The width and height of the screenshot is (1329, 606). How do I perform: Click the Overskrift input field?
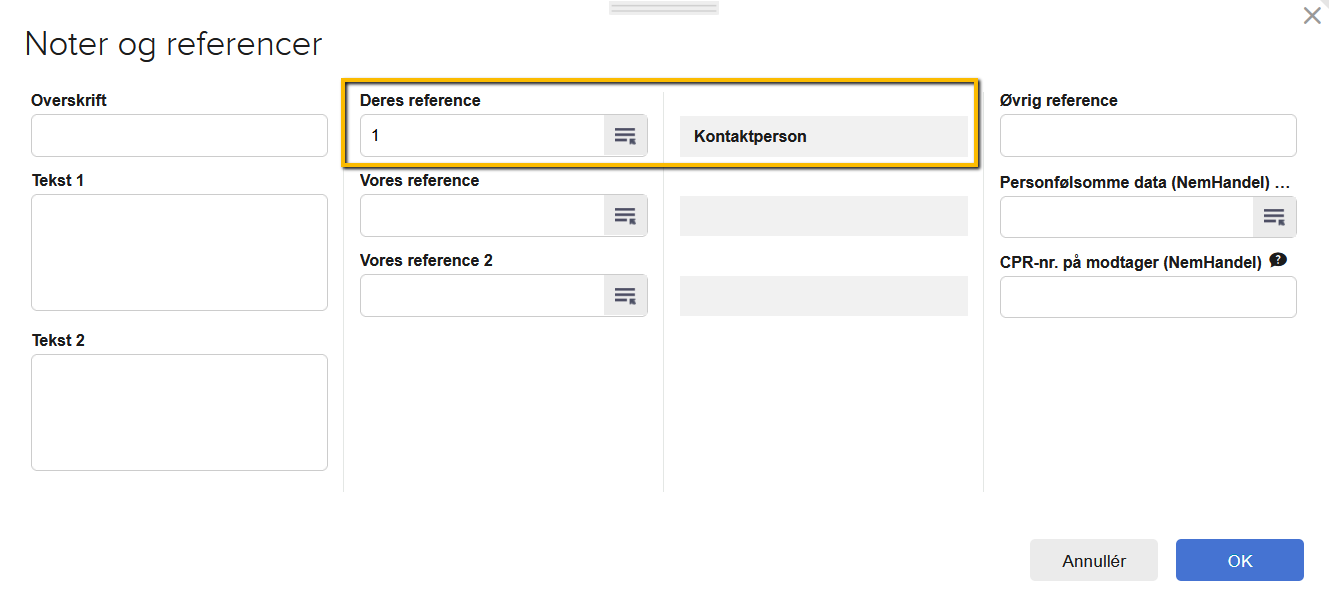point(179,136)
